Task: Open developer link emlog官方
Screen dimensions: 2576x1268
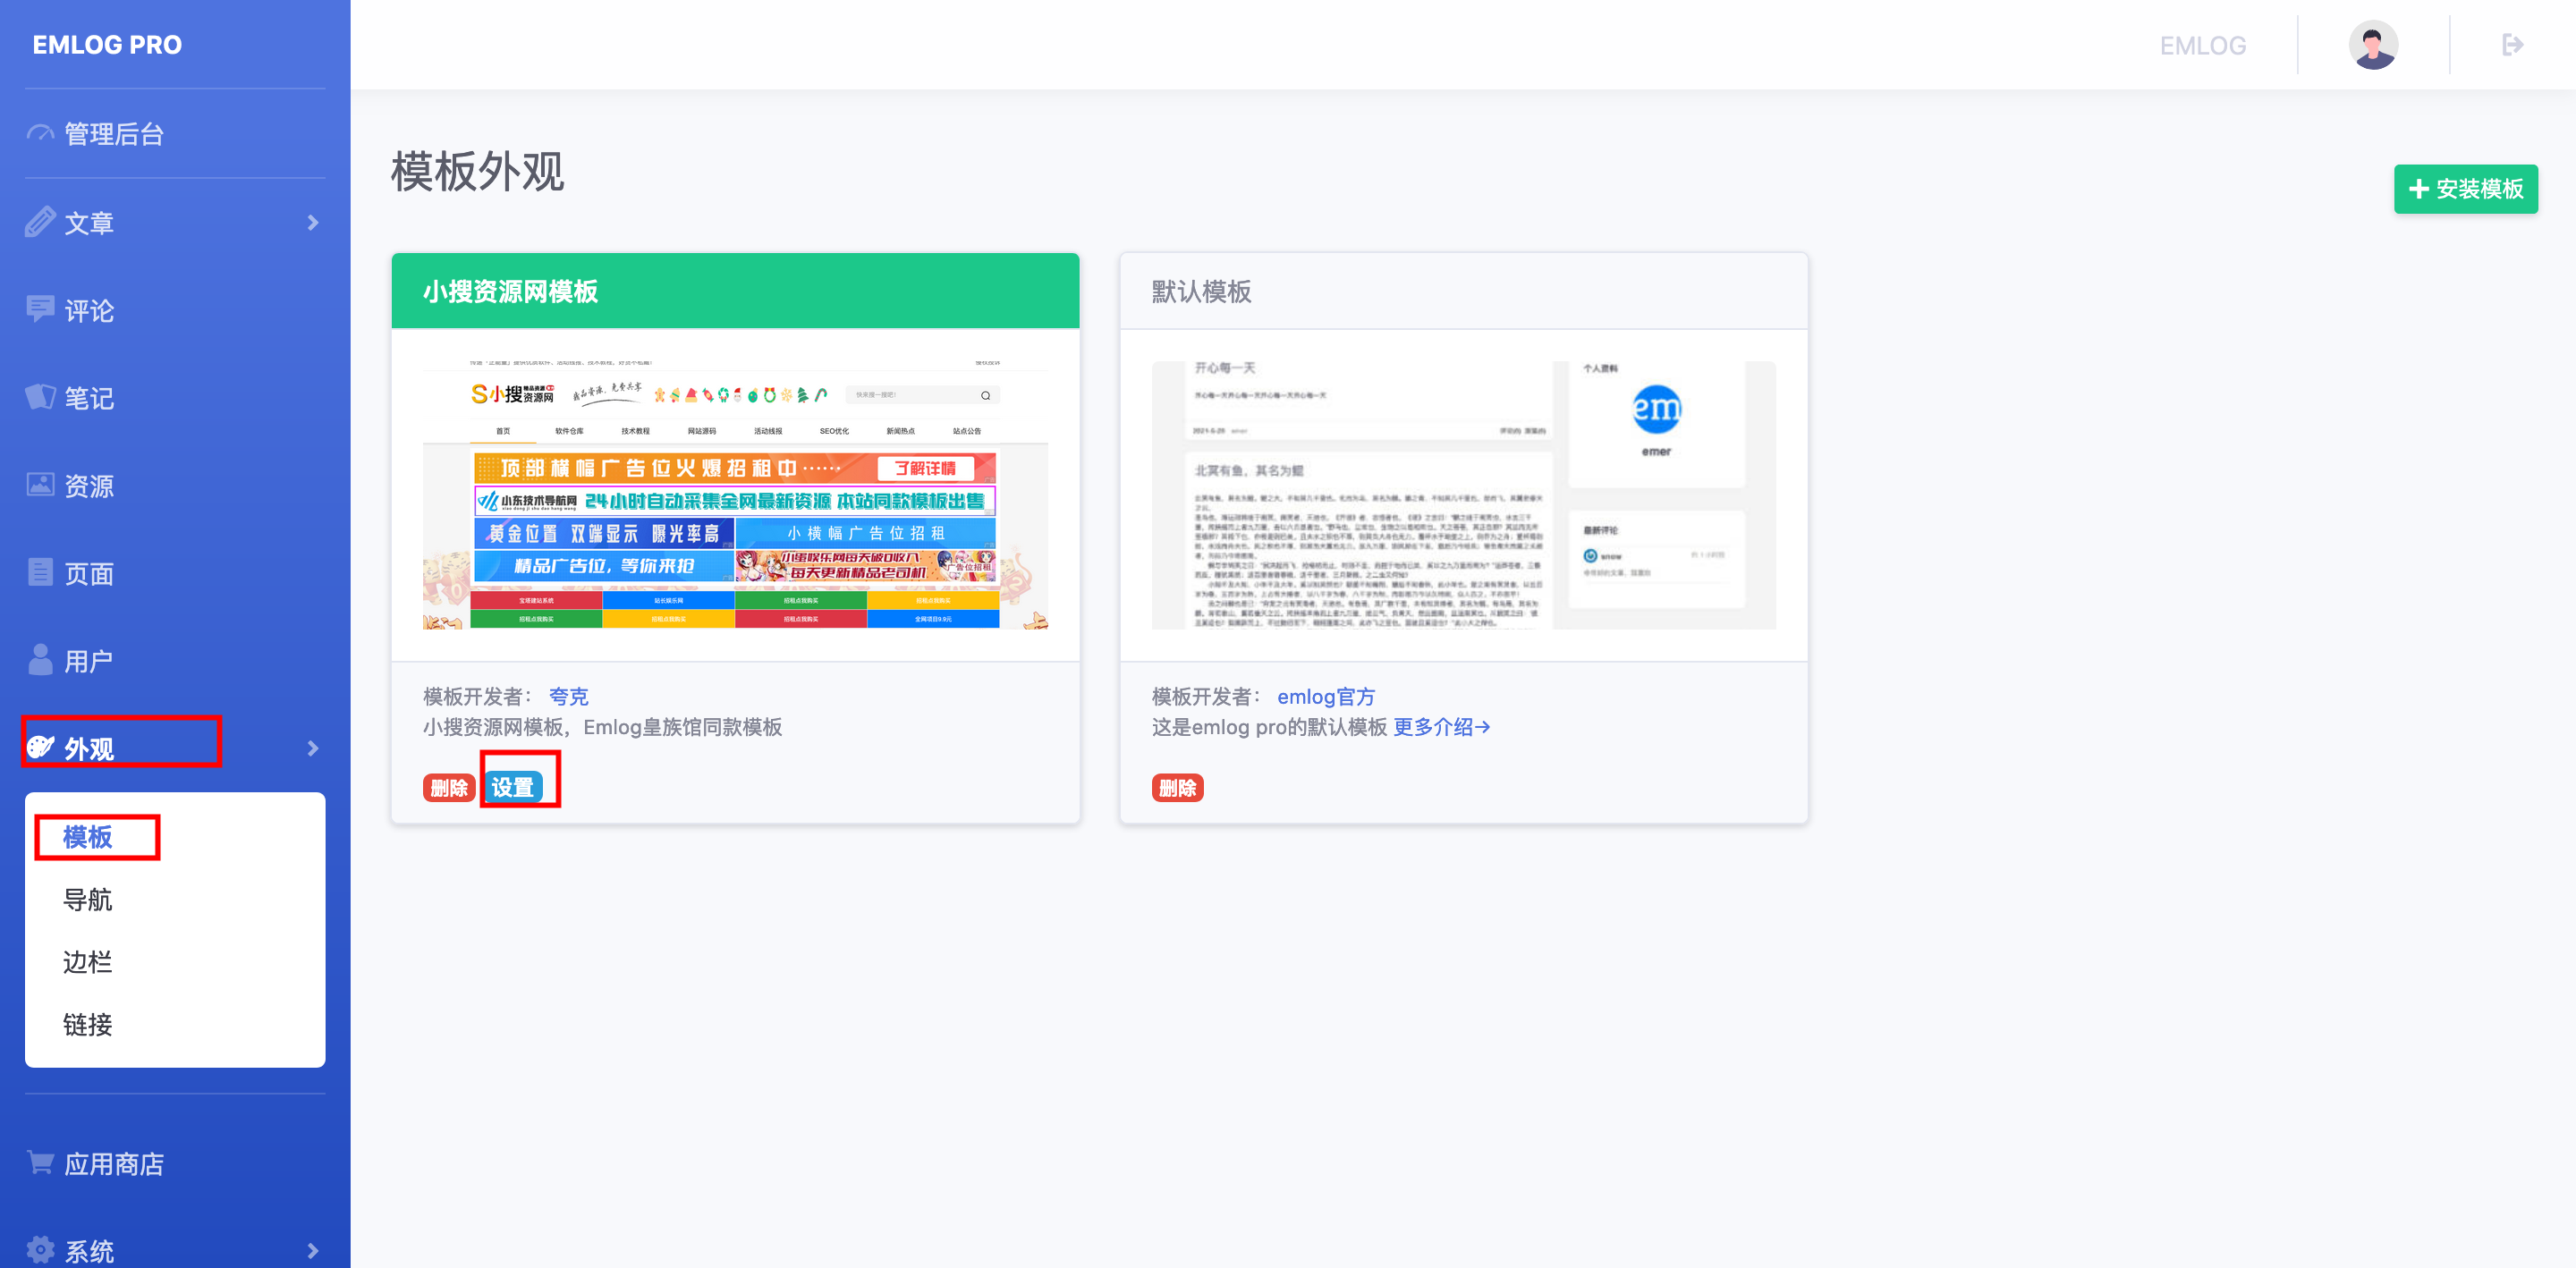Action: (1325, 696)
